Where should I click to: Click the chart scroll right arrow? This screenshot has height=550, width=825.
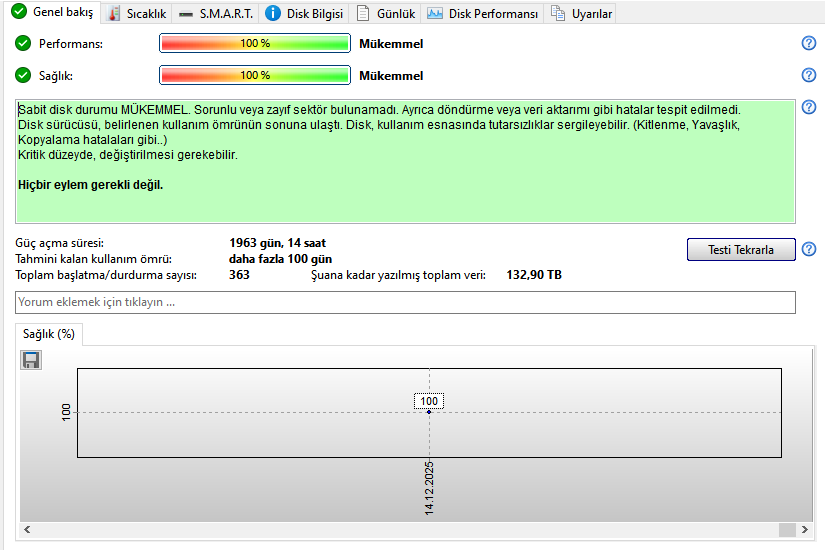click(x=804, y=529)
